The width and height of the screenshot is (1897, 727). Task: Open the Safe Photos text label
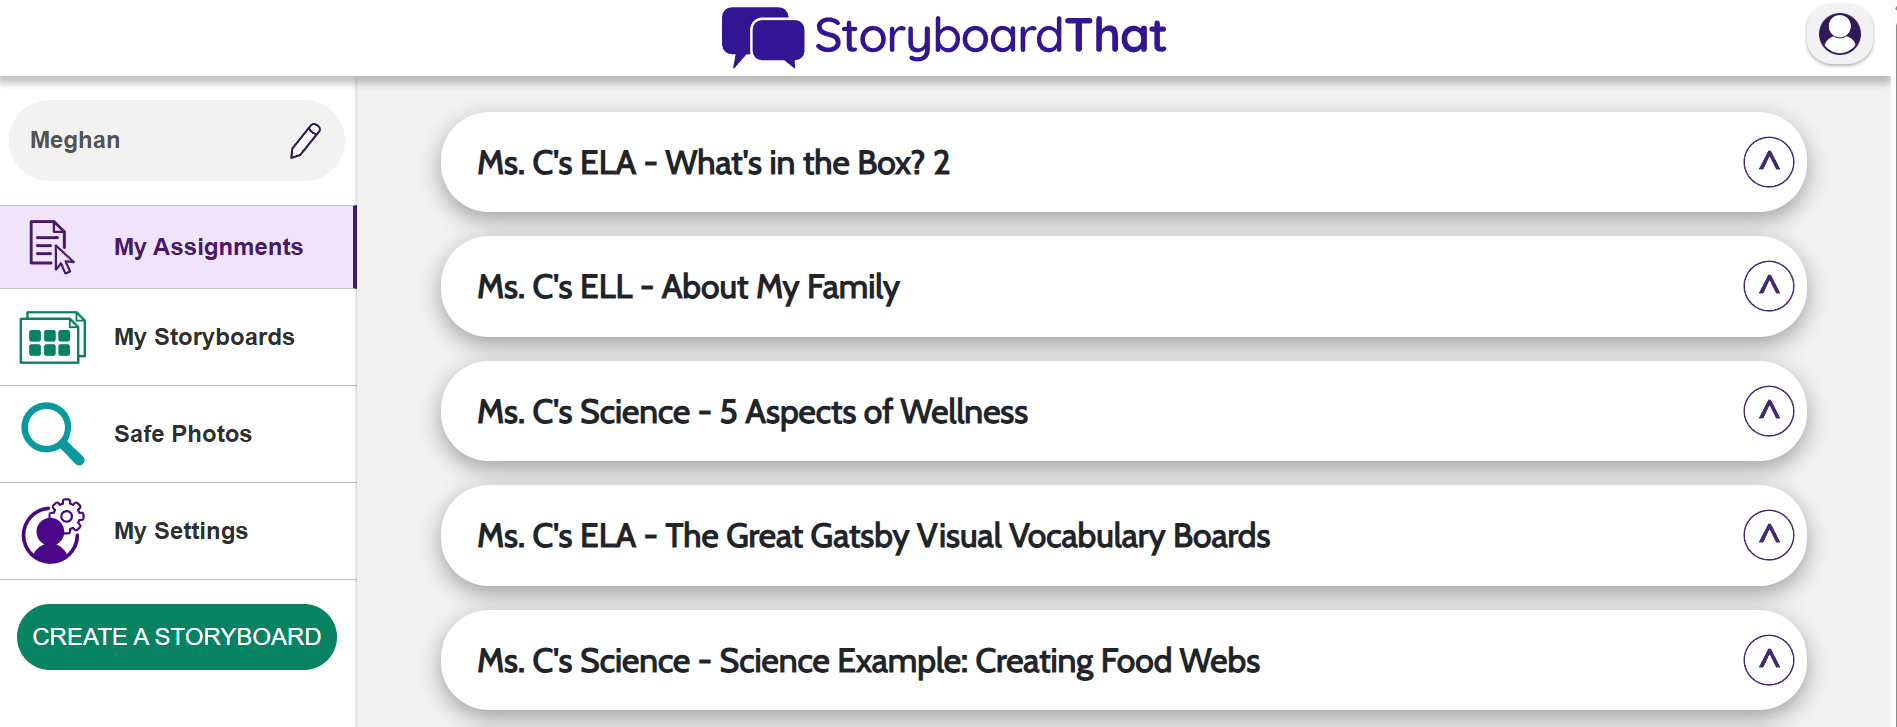[x=183, y=434]
